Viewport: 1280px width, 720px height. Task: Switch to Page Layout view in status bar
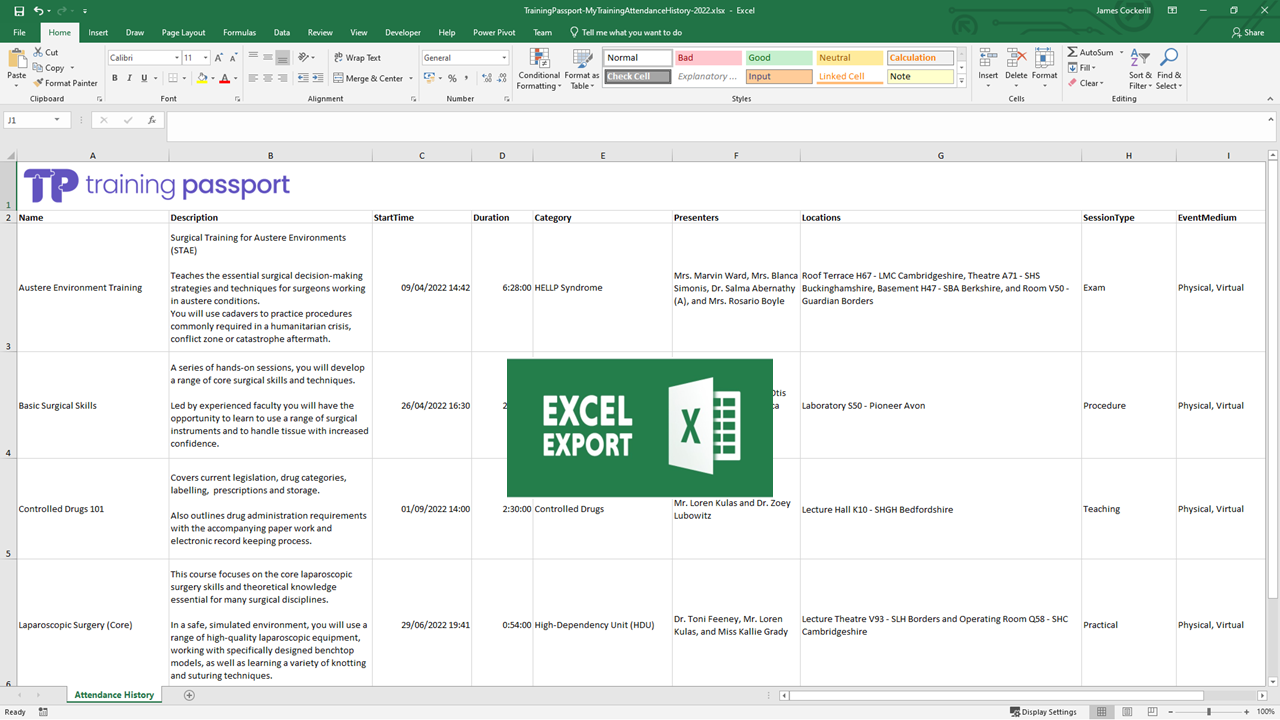(x=1128, y=712)
